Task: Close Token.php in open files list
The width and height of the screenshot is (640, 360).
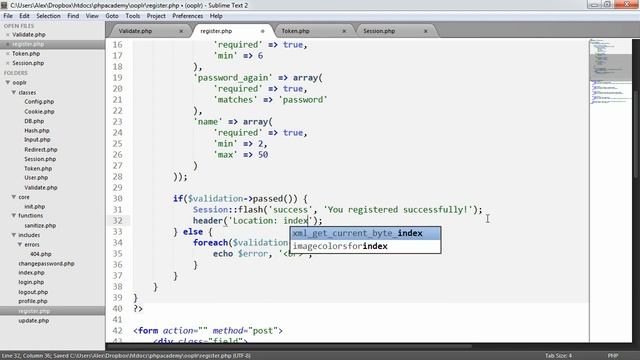Action: [x=7, y=53]
